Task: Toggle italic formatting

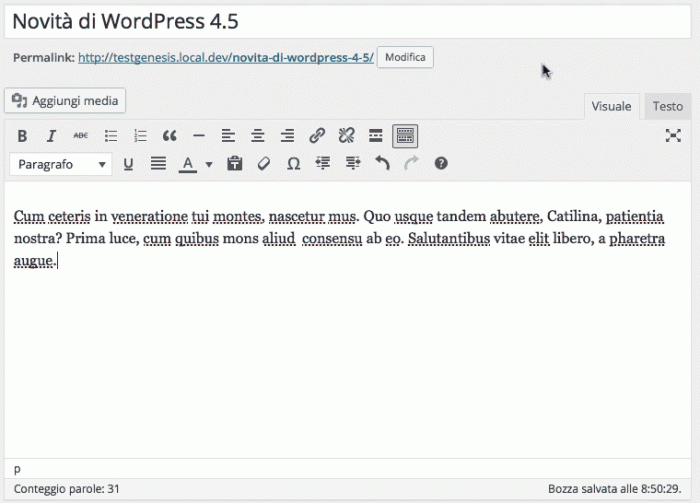Action: (x=51, y=135)
